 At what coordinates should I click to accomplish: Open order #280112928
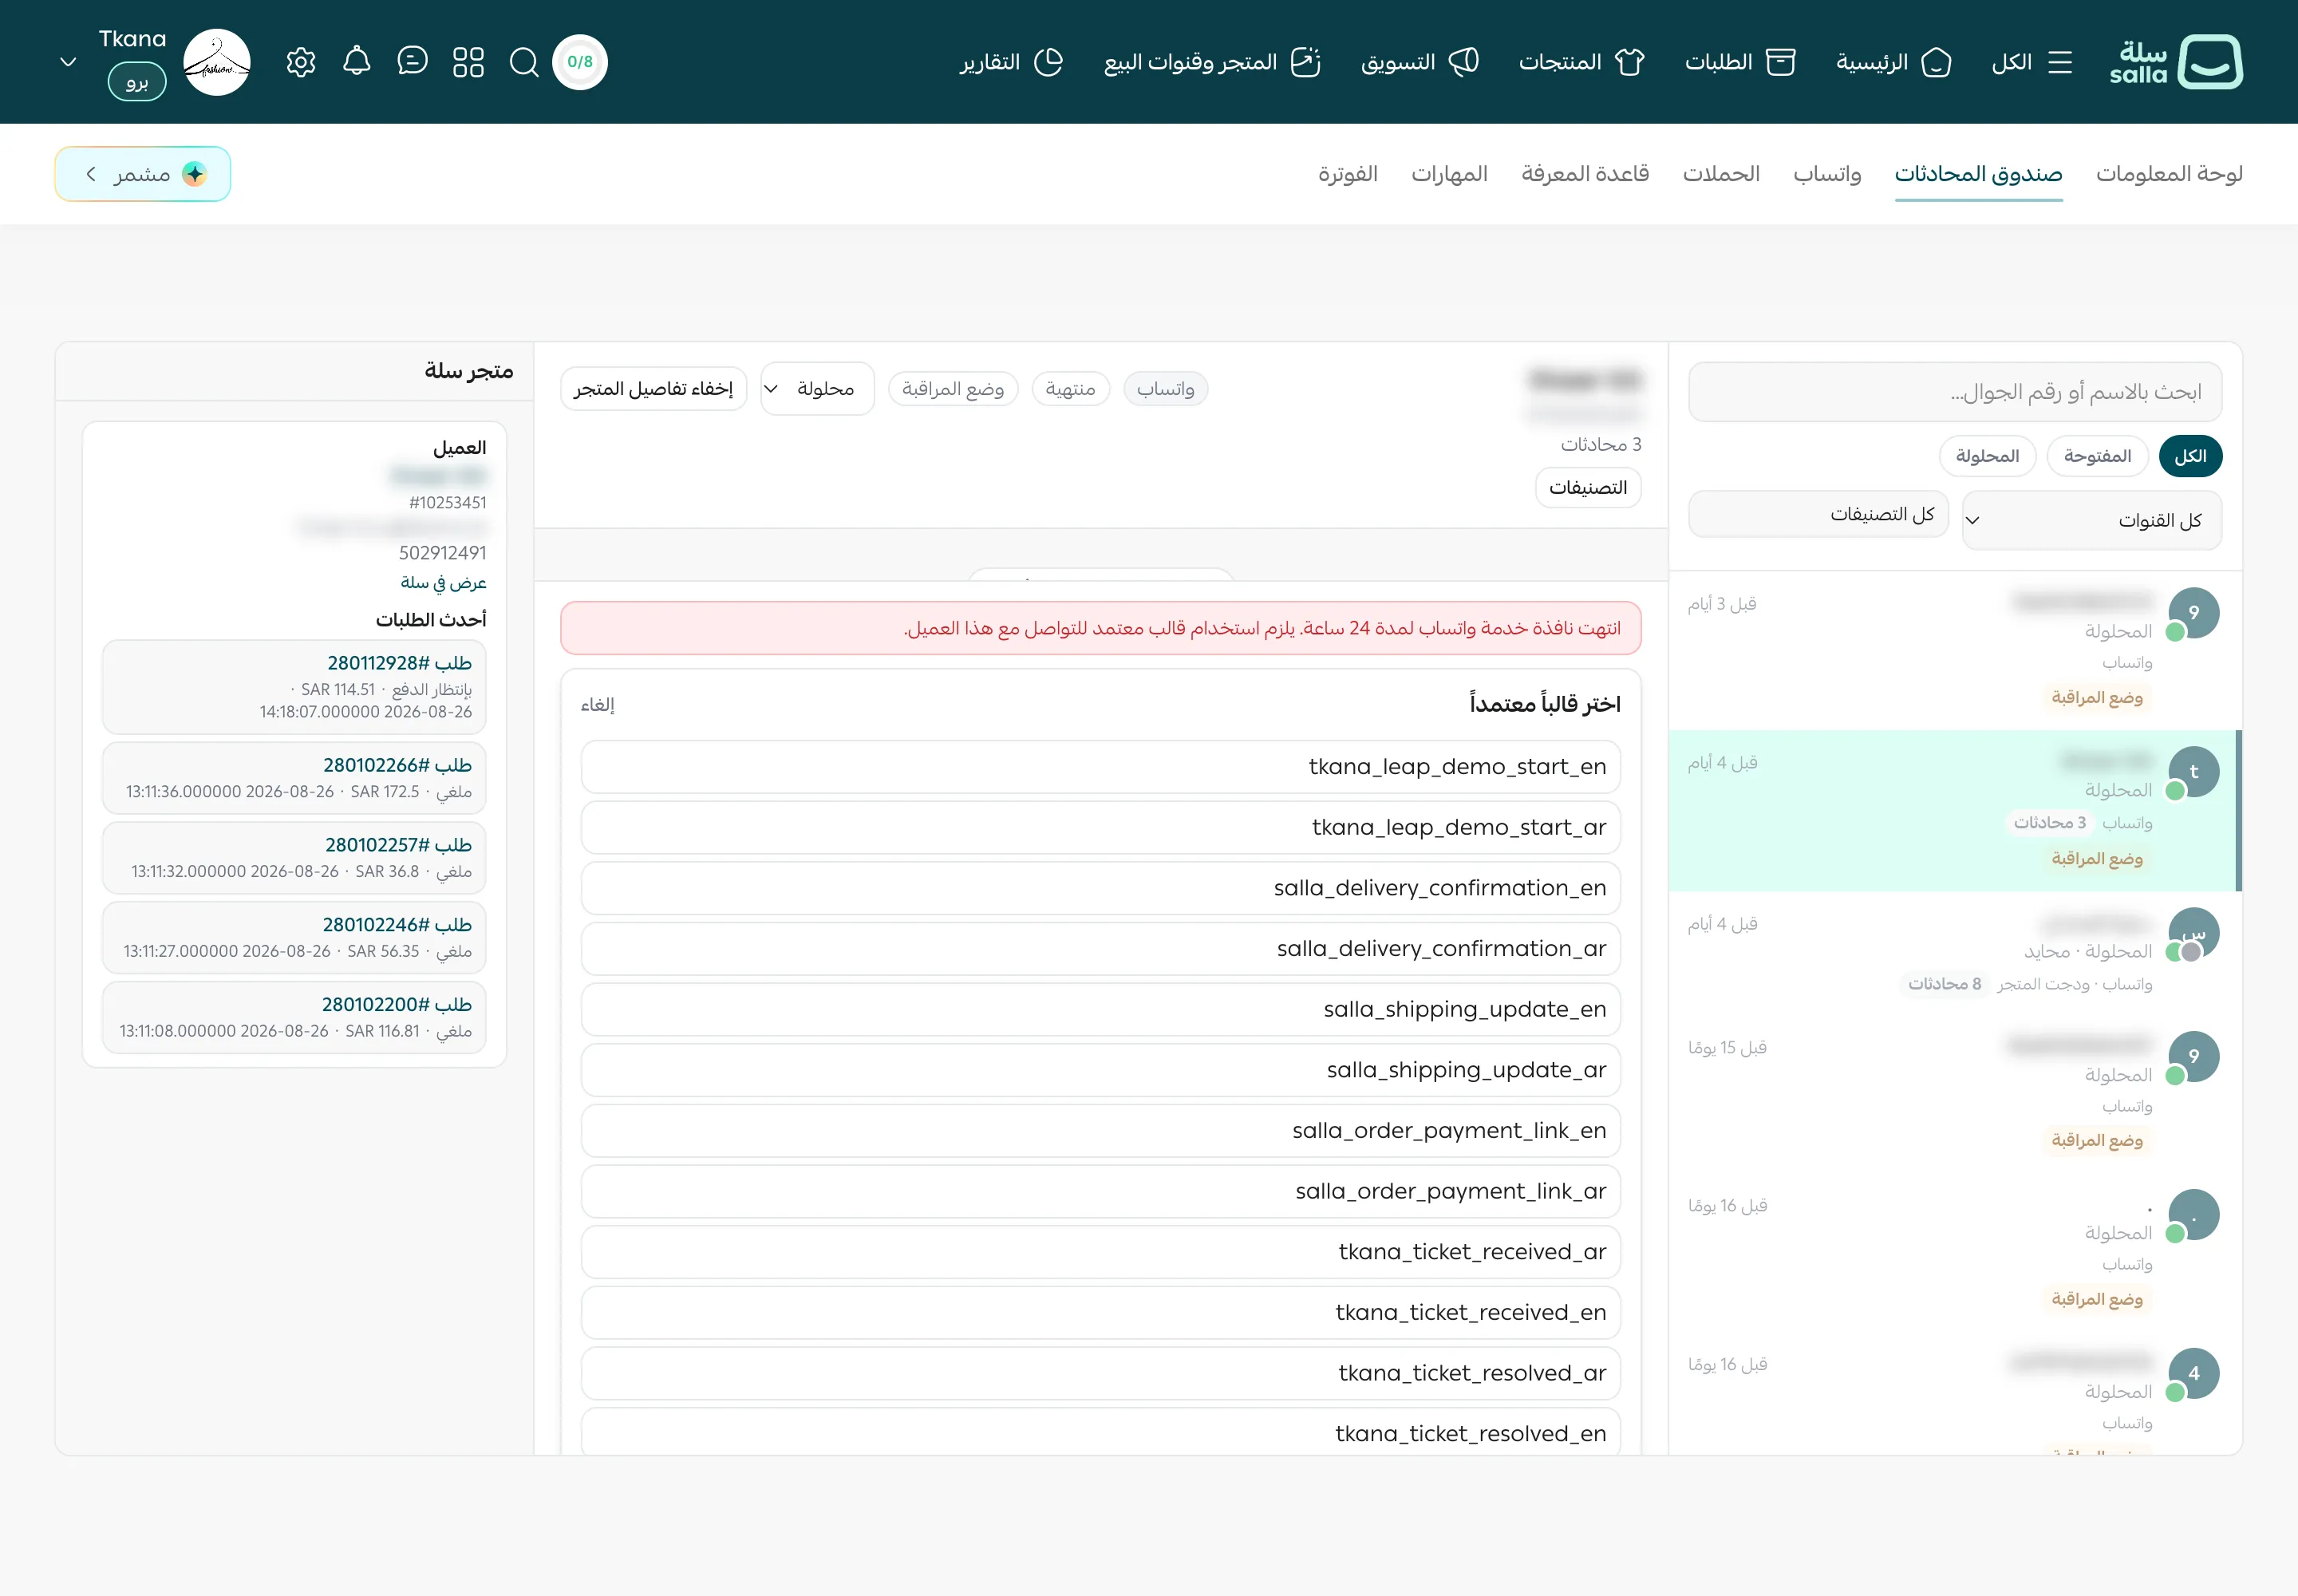pyautogui.click(x=294, y=687)
